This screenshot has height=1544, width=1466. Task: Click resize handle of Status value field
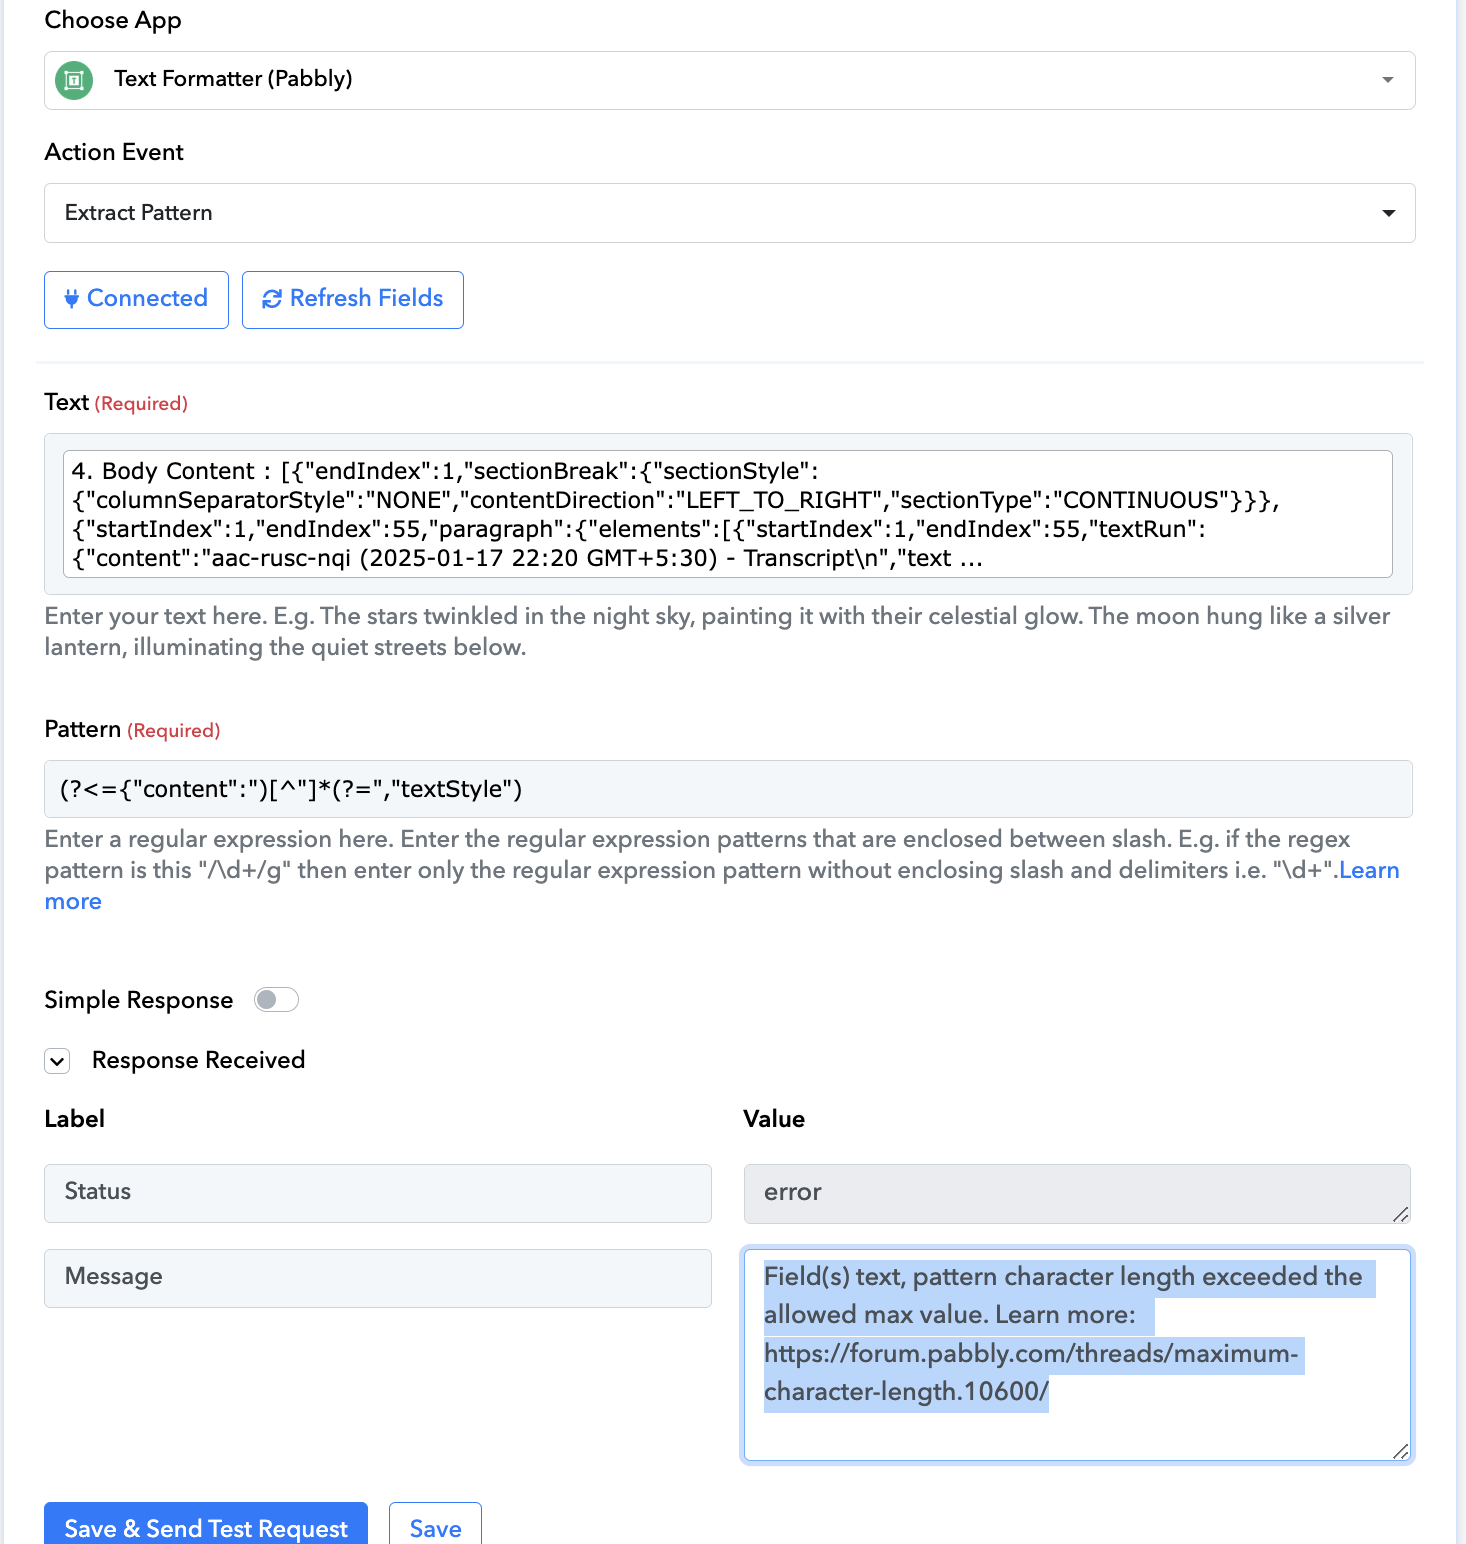(1400, 1214)
